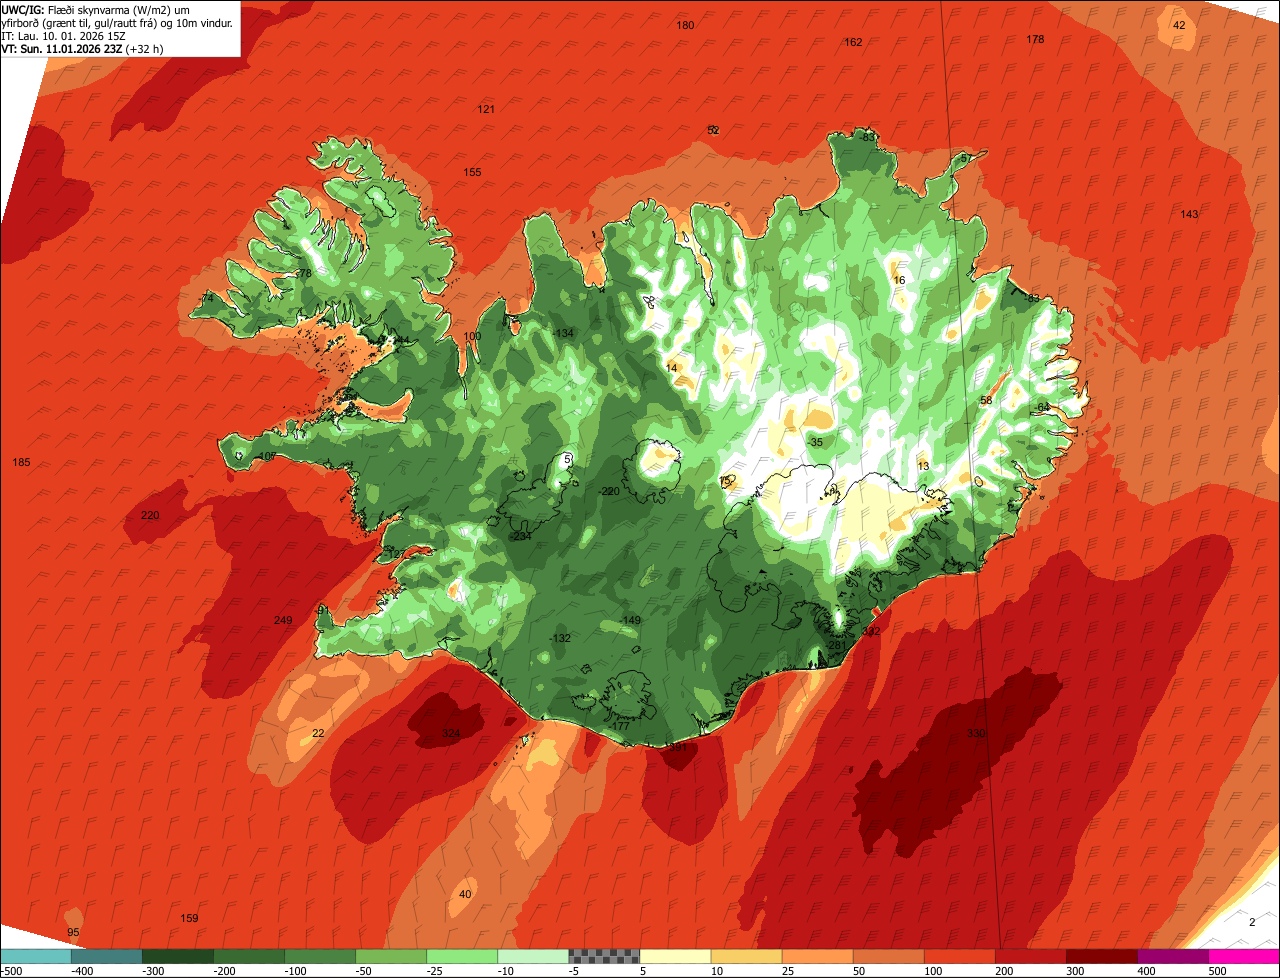The height and width of the screenshot is (978, 1280).
Task: Choose the 50 to 100 orange legend swatch
Action: tap(888, 956)
